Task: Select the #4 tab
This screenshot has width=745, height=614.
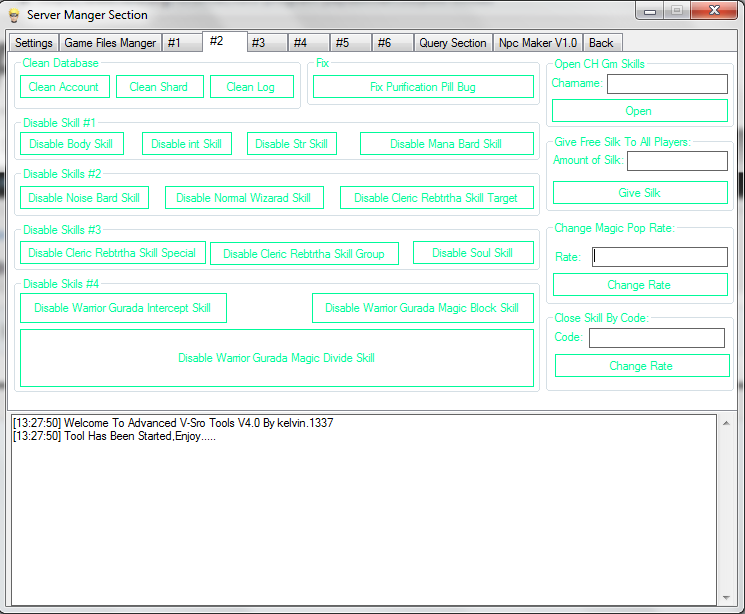Action: click(x=309, y=43)
